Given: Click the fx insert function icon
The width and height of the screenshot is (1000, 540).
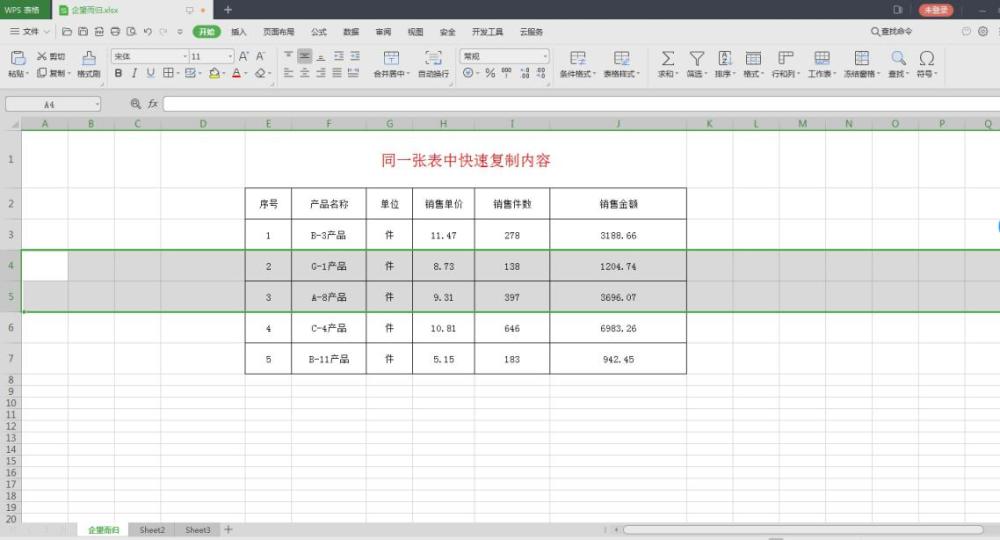Looking at the screenshot, I should [x=152, y=103].
